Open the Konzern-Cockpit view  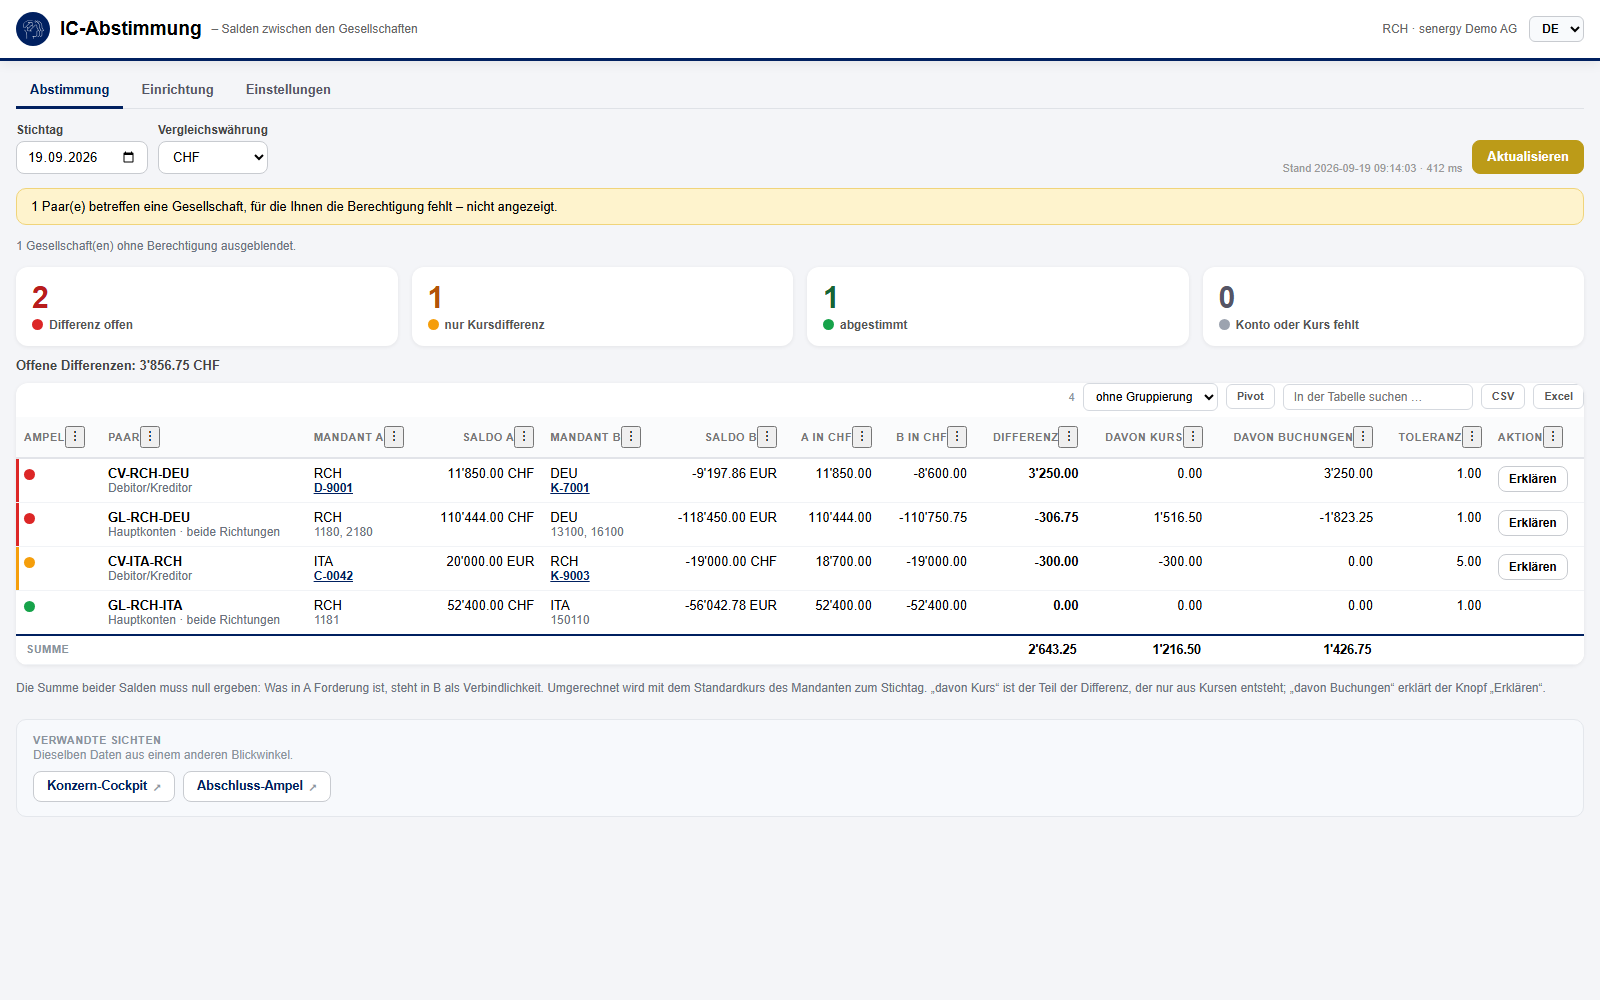point(104,786)
